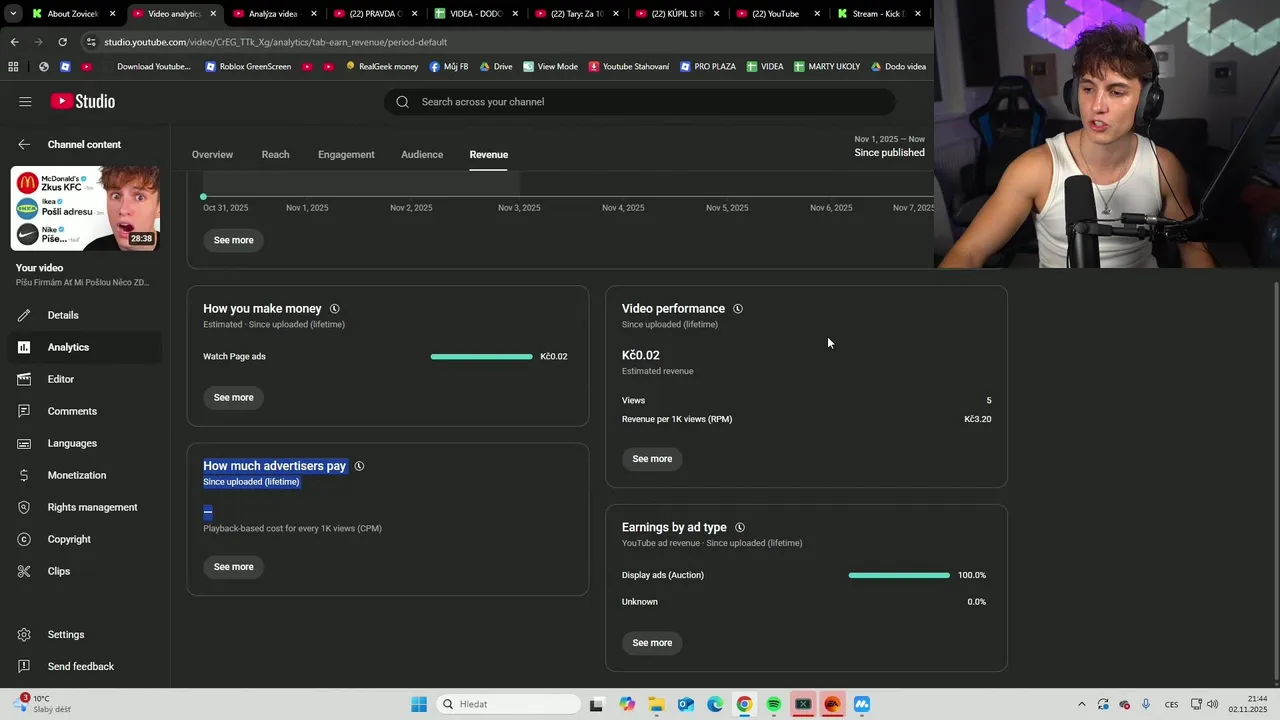This screenshot has height=720, width=1280.
Task: Click Chrome back navigation arrow
Action: [14, 42]
